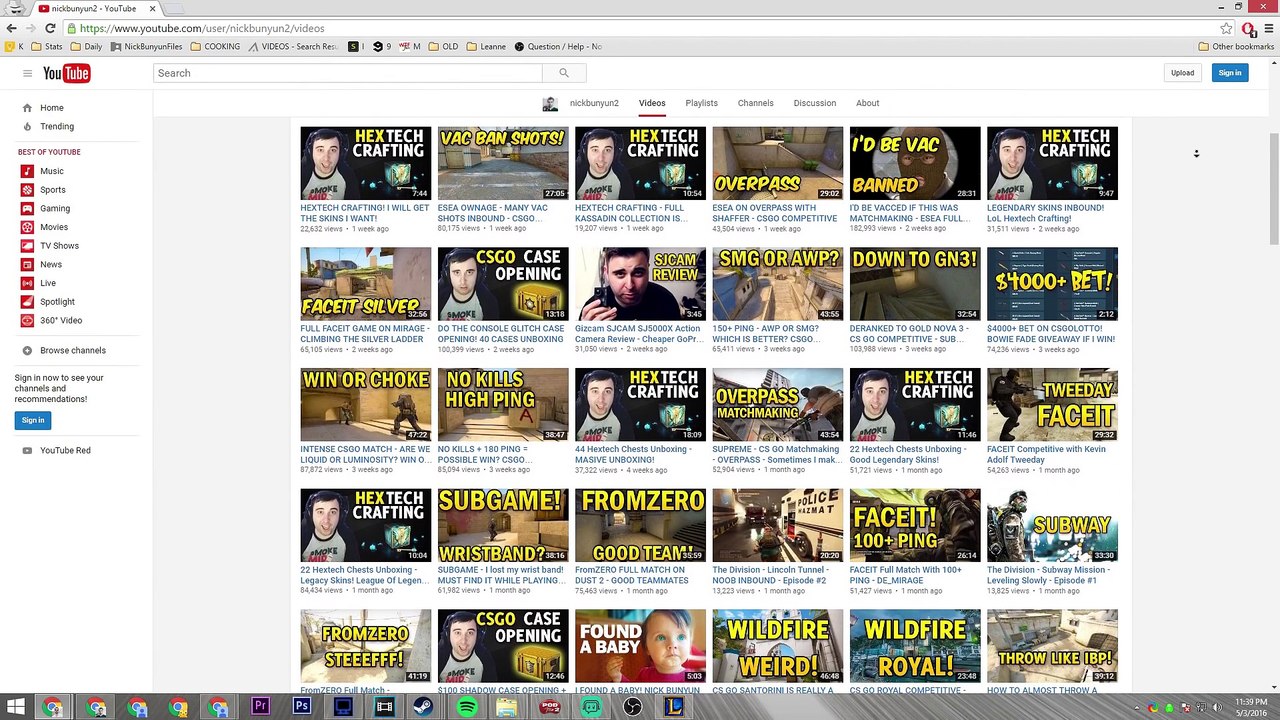Open the Spotlight category icon
Image resolution: width=1280 pixels, height=720 pixels.
[x=27, y=302]
